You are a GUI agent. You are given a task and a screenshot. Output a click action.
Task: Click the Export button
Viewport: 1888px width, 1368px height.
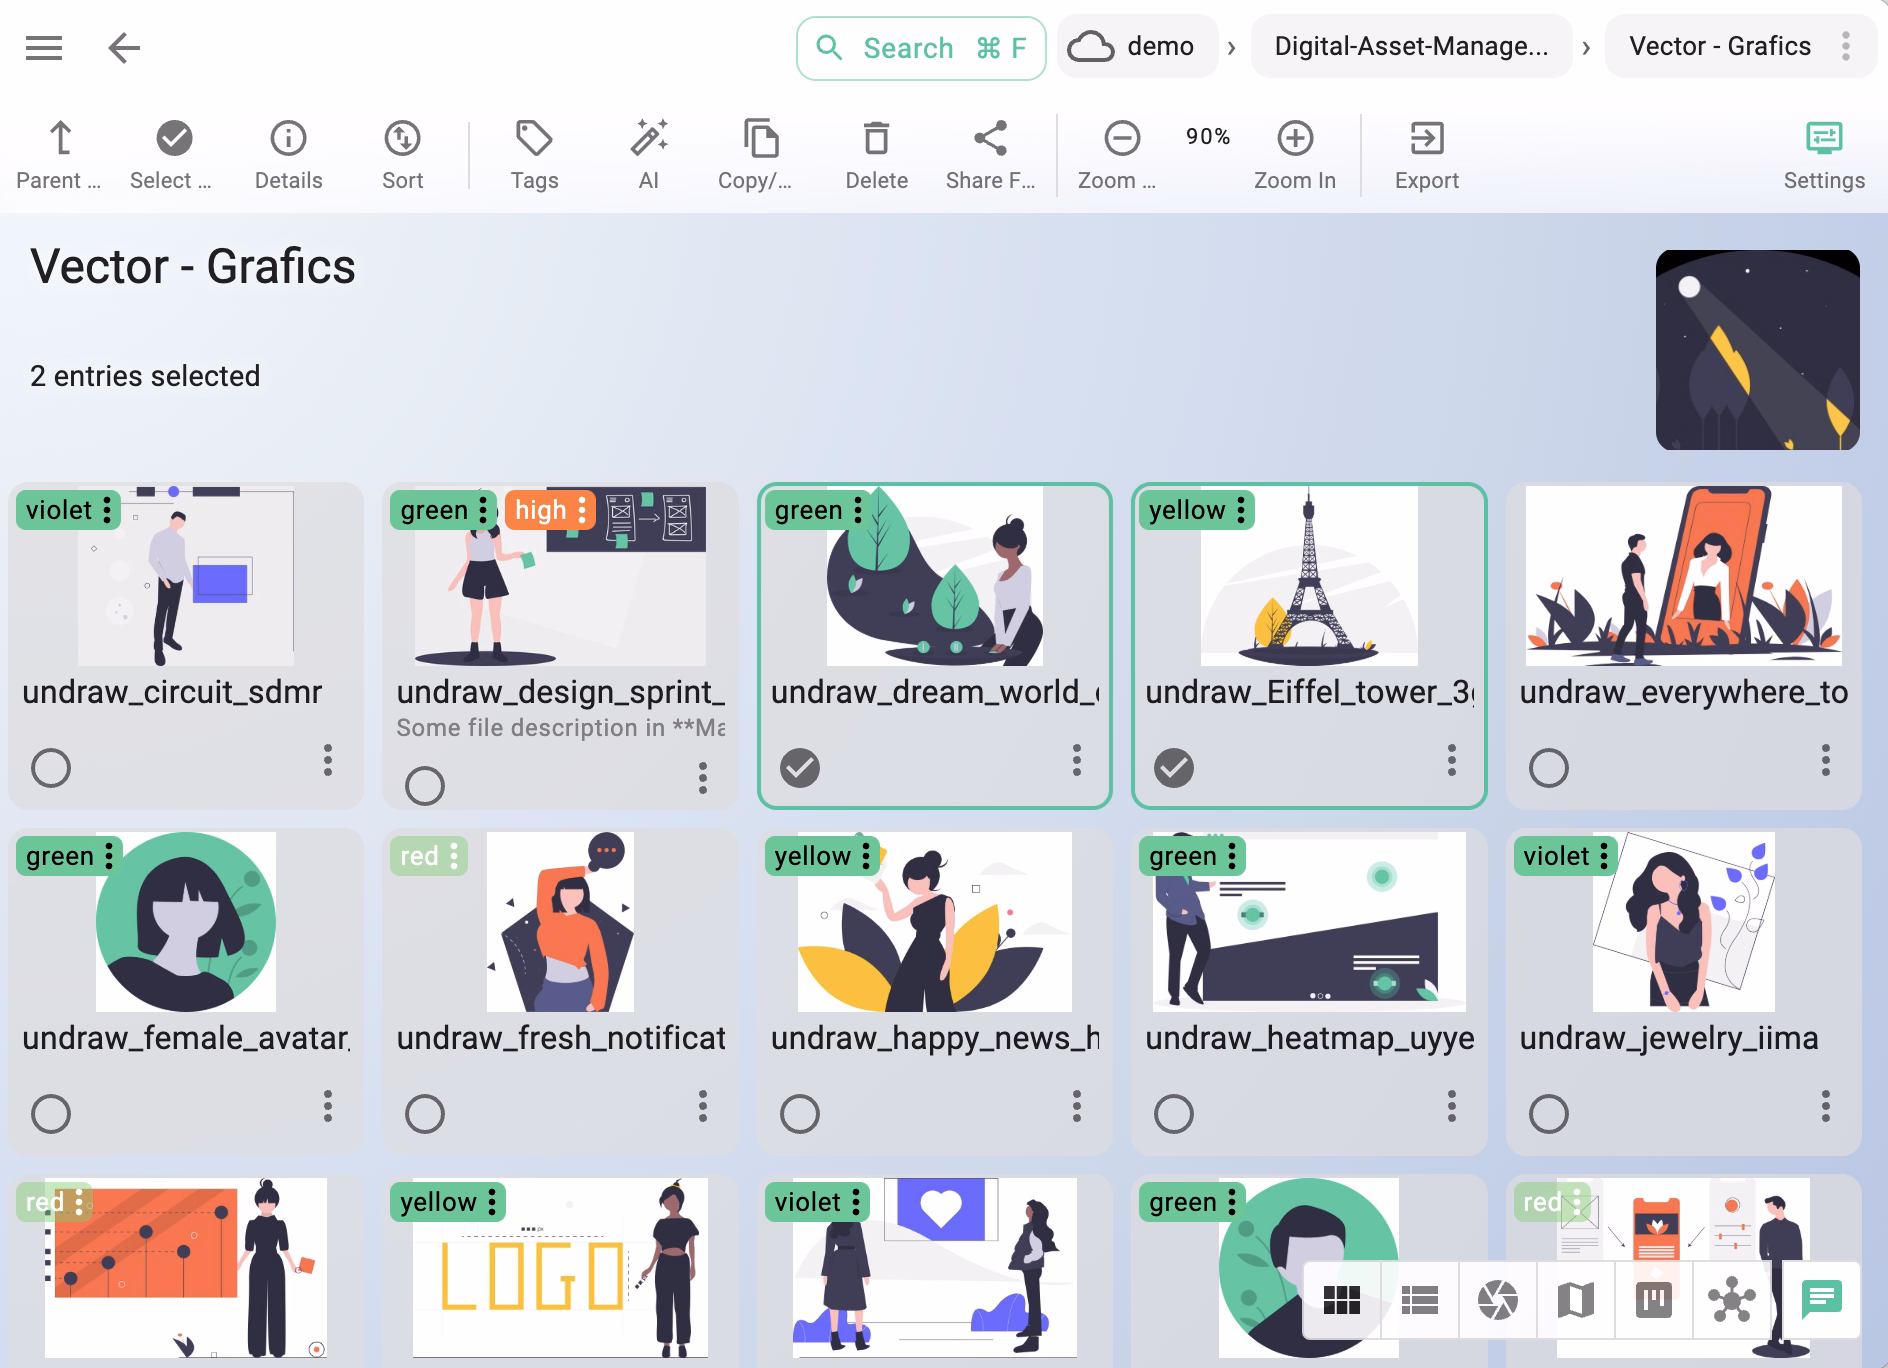(x=1427, y=152)
